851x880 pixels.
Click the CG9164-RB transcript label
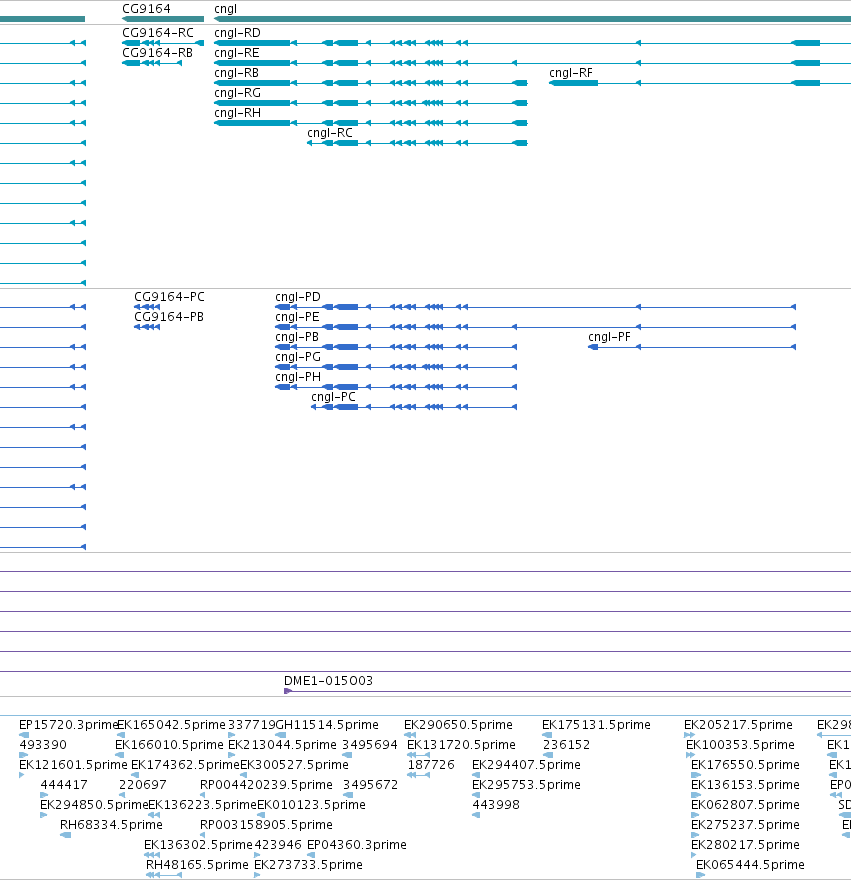pos(157,53)
